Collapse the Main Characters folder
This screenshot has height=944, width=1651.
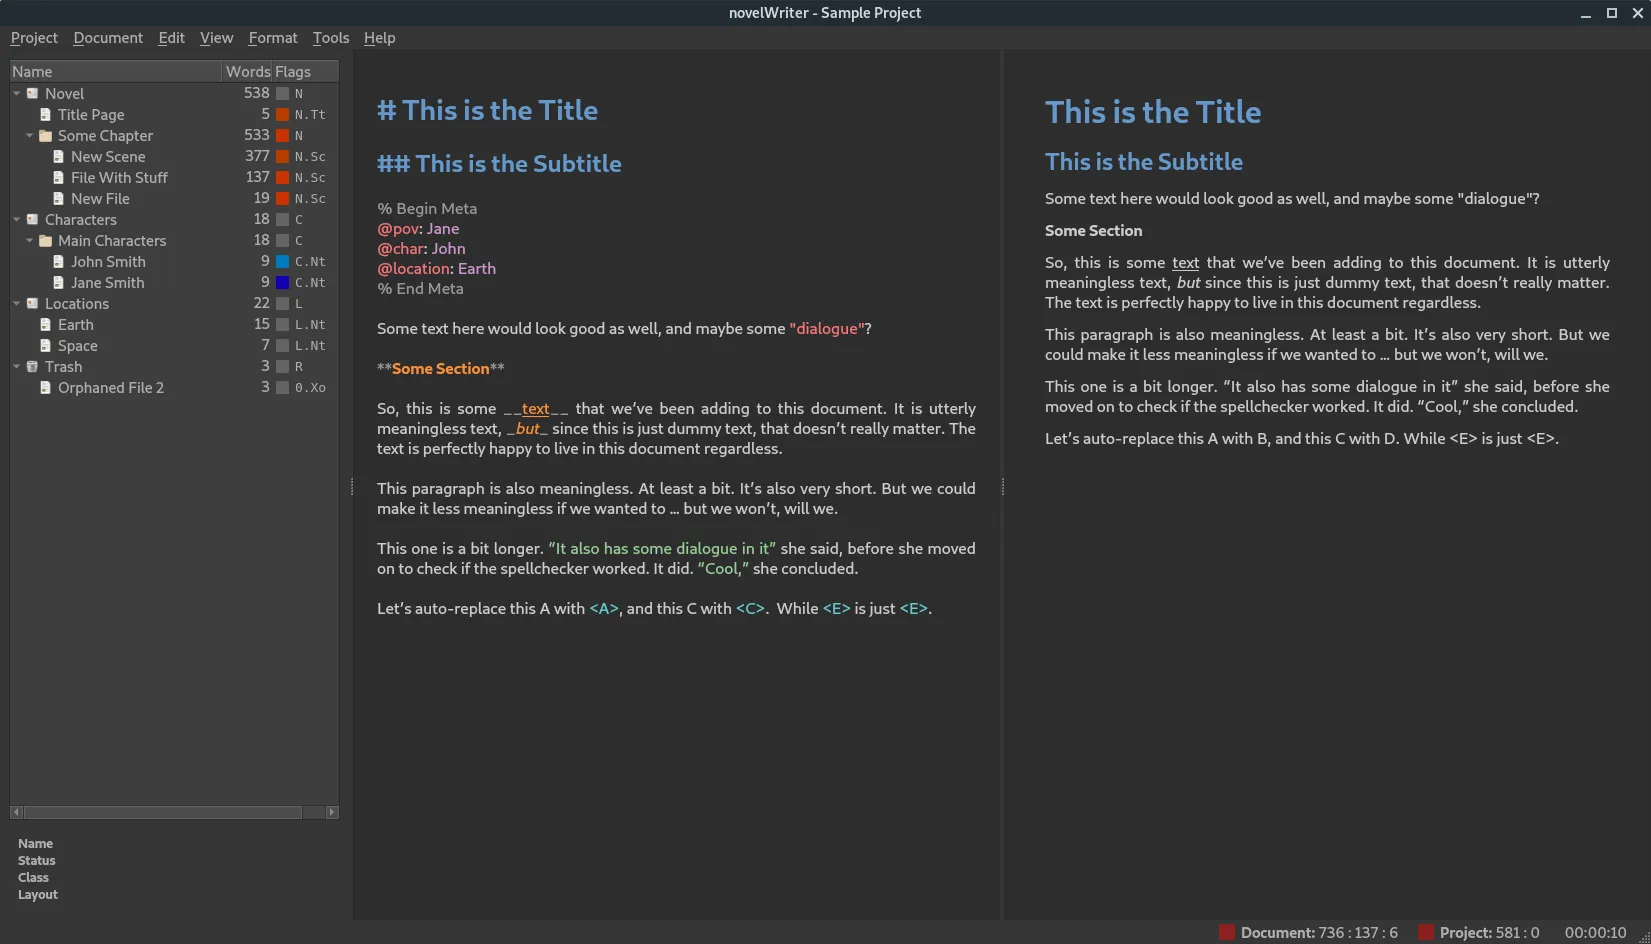coord(29,240)
